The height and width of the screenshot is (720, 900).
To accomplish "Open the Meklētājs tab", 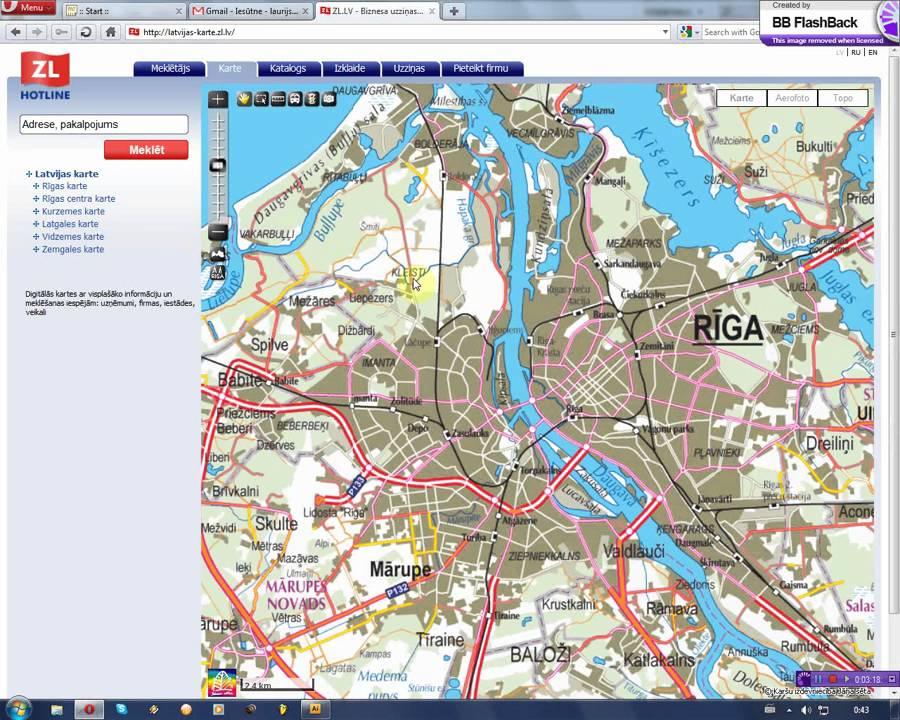I will [x=170, y=68].
